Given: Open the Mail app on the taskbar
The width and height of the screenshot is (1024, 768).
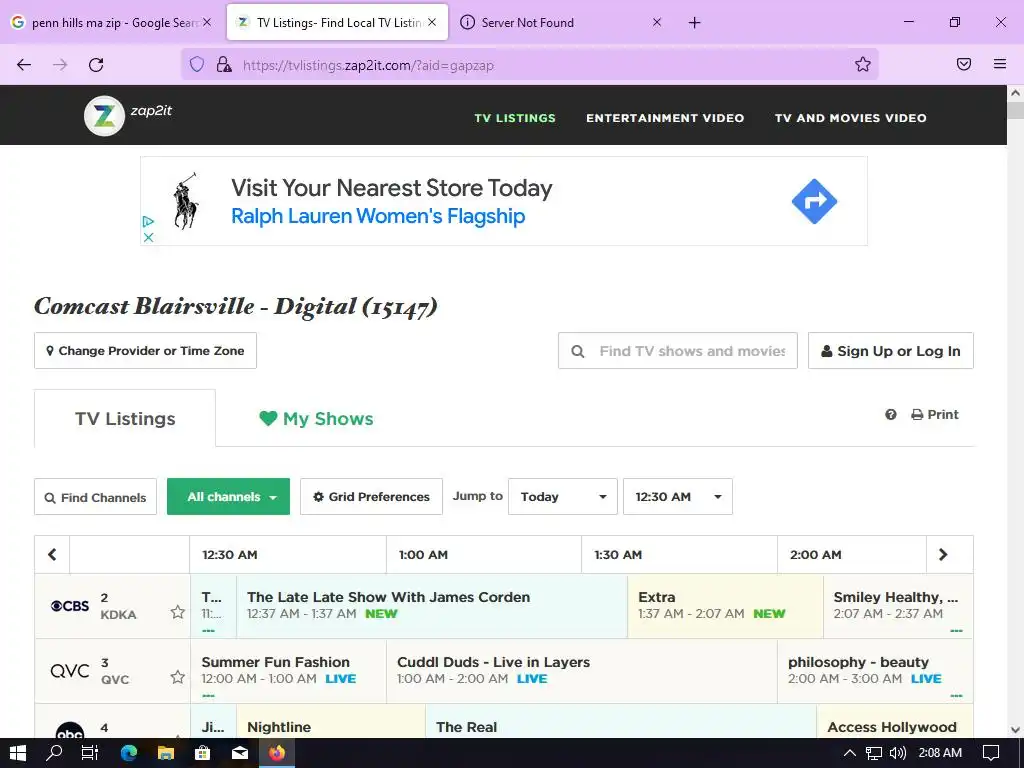Looking at the screenshot, I should click(240, 753).
